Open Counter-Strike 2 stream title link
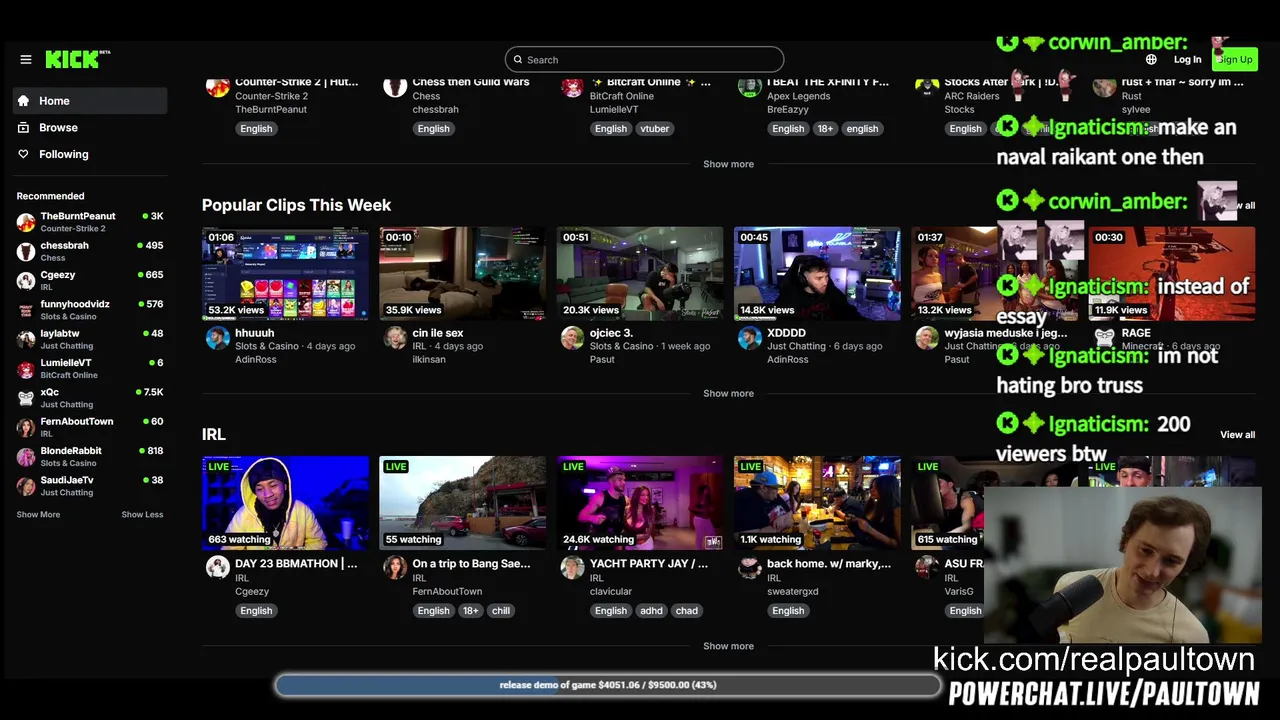 coord(296,82)
